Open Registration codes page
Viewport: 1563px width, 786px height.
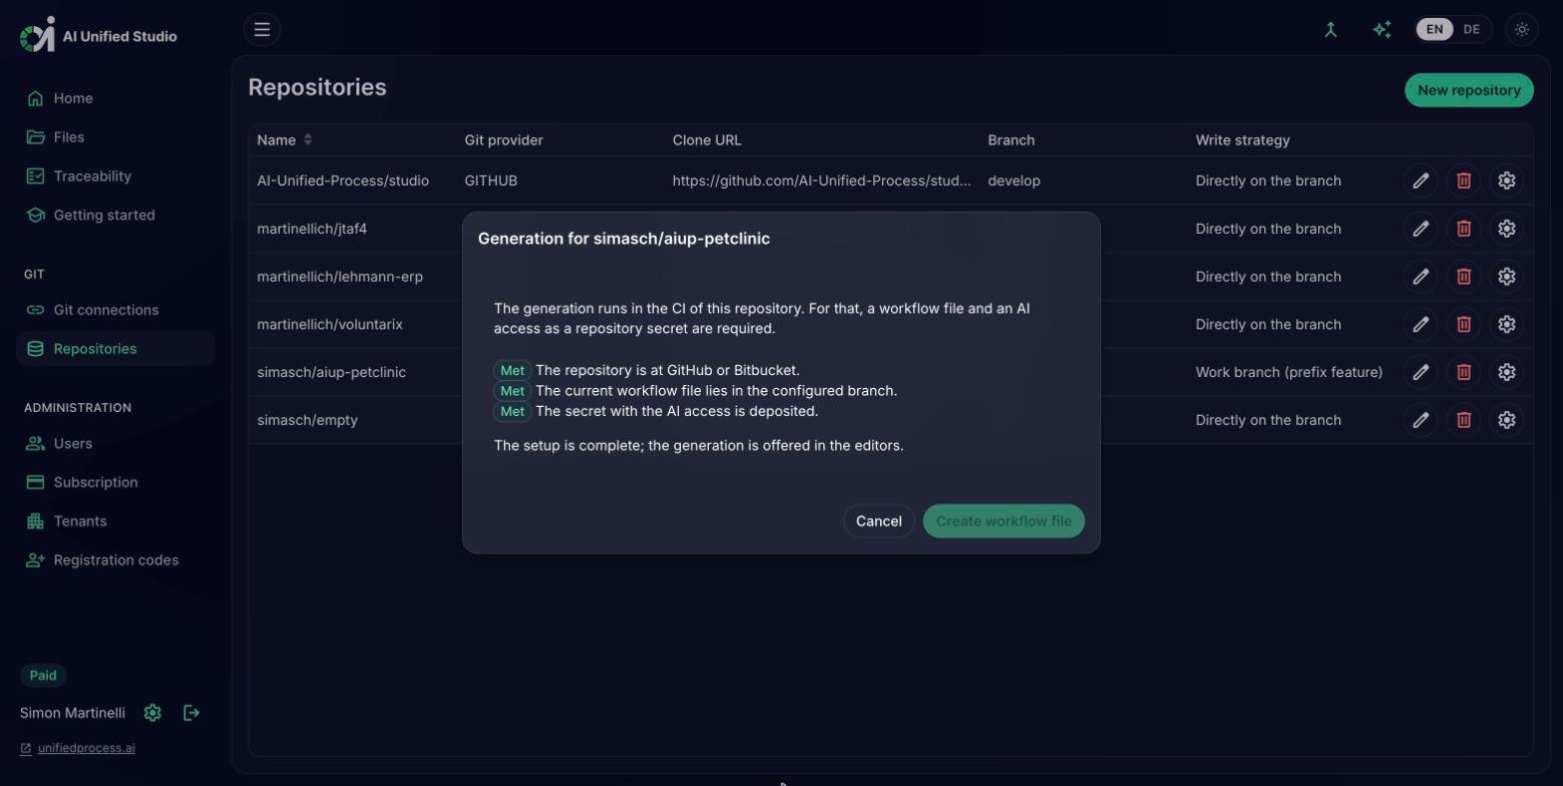115,560
